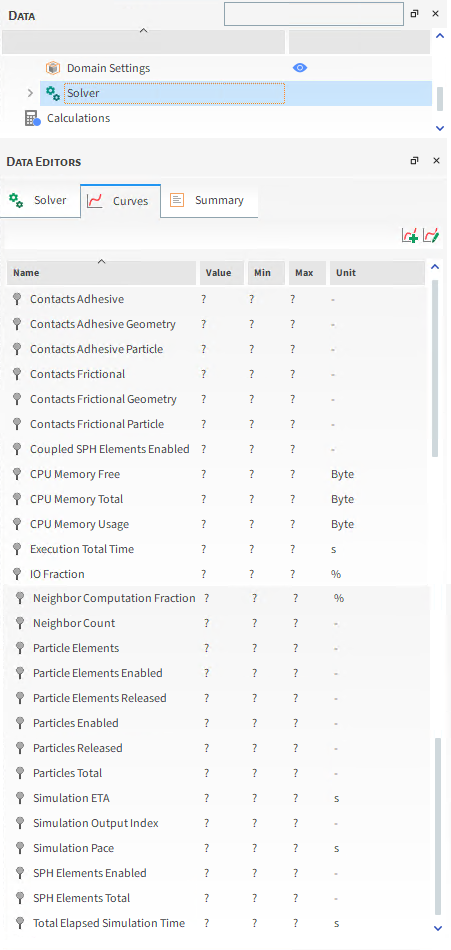Undock the Data Editors panel
Image resolution: width=451 pixels, height=950 pixels.
pyautogui.click(x=415, y=161)
